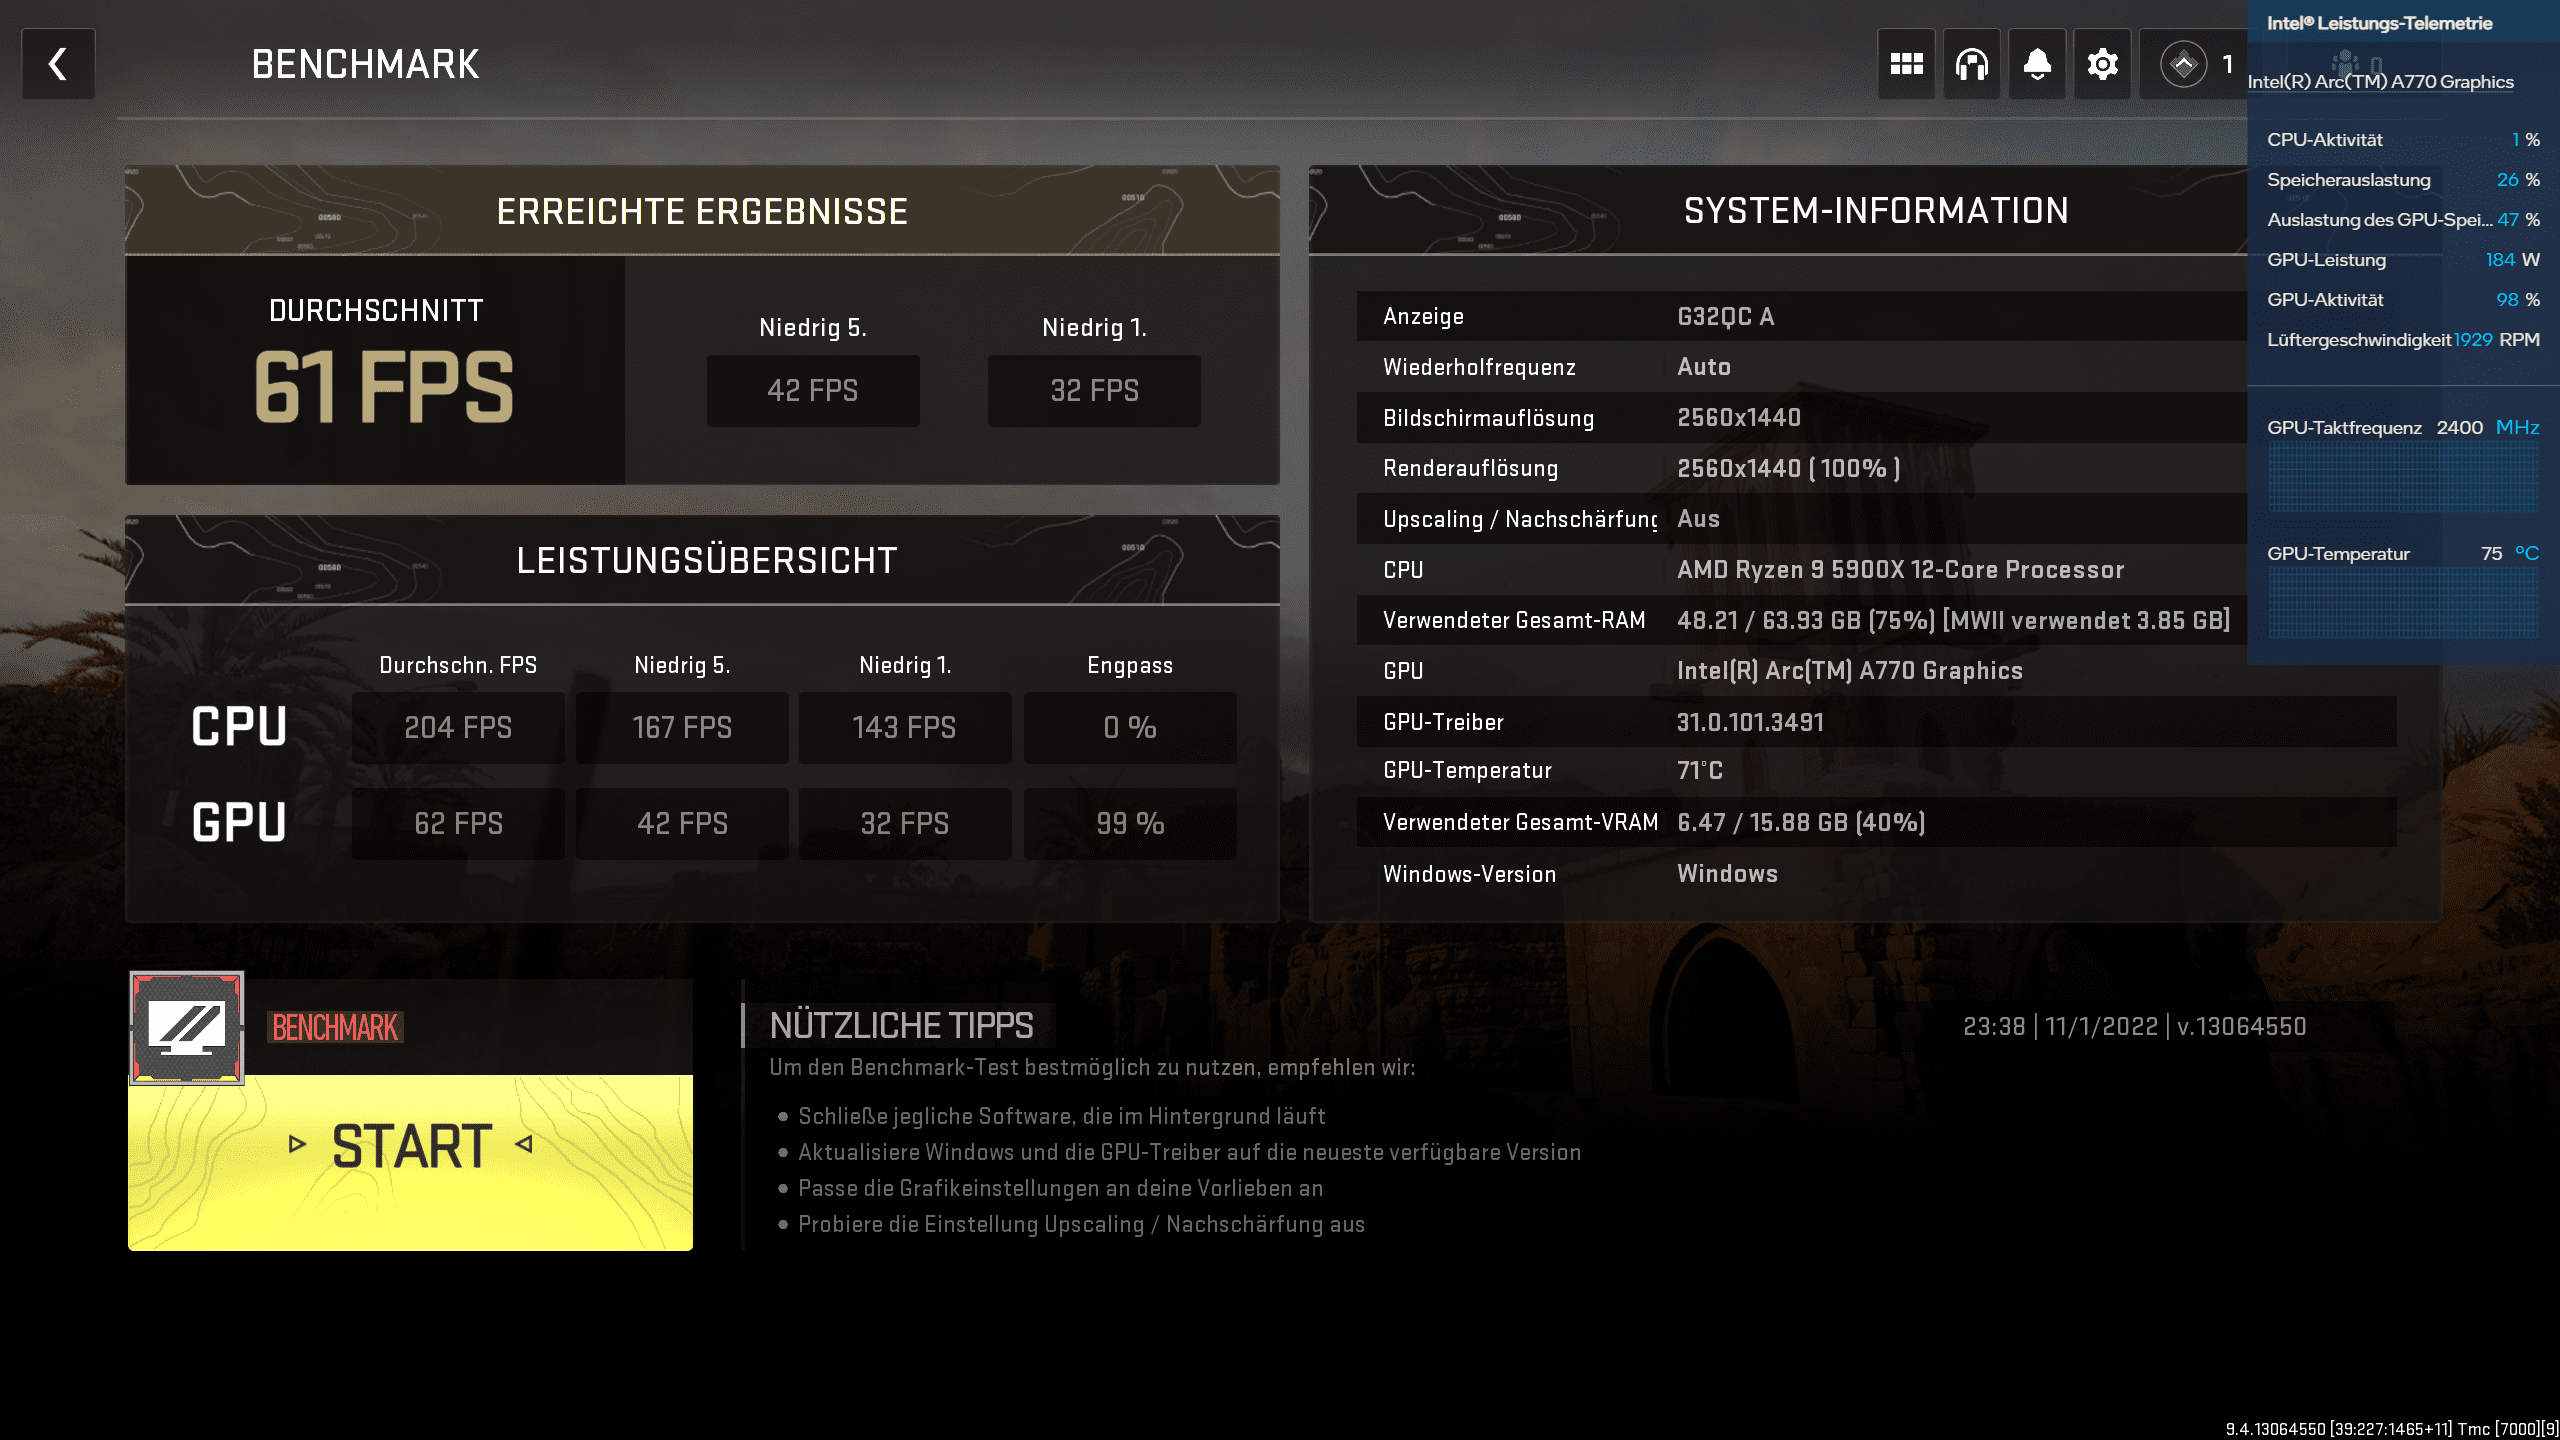This screenshot has width=2560, height=1440.
Task: Click START benchmark button
Action: click(x=410, y=1145)
